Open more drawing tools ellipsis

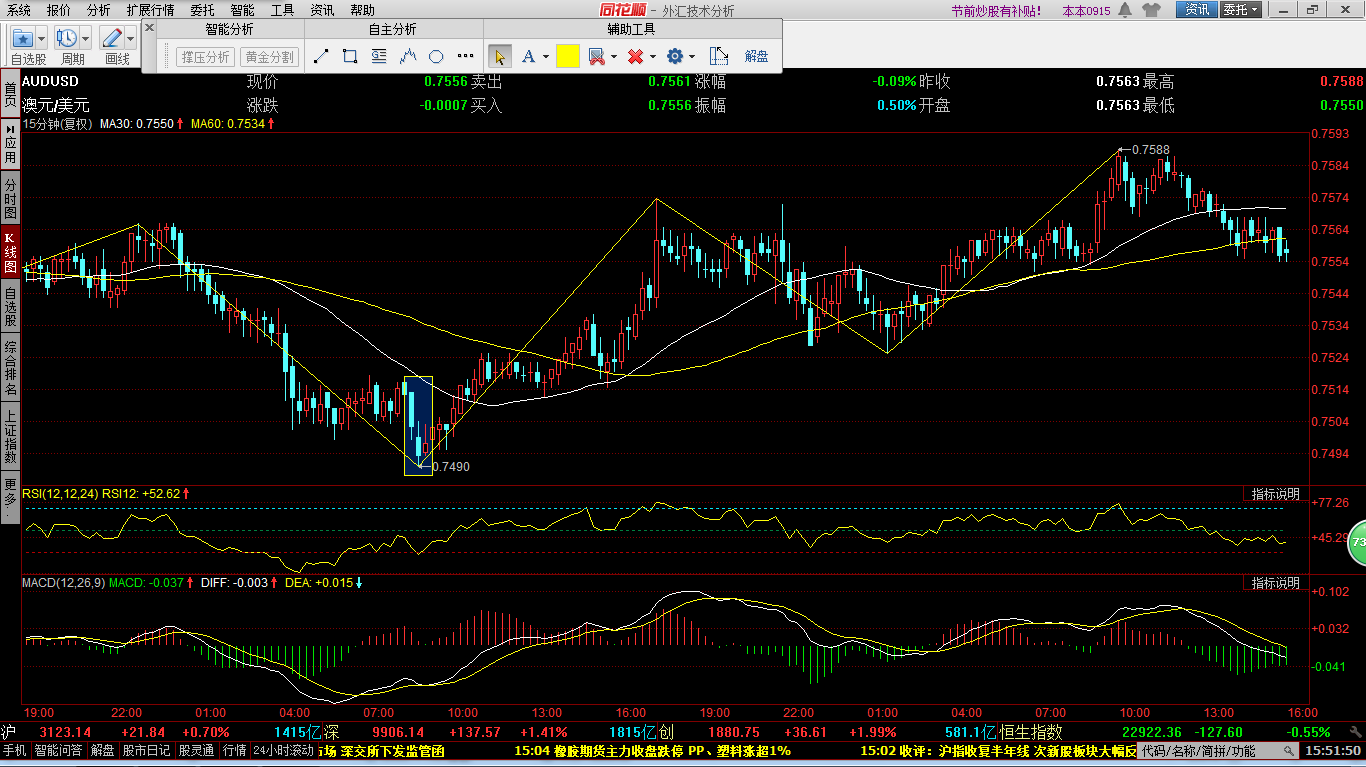(466, 56)
